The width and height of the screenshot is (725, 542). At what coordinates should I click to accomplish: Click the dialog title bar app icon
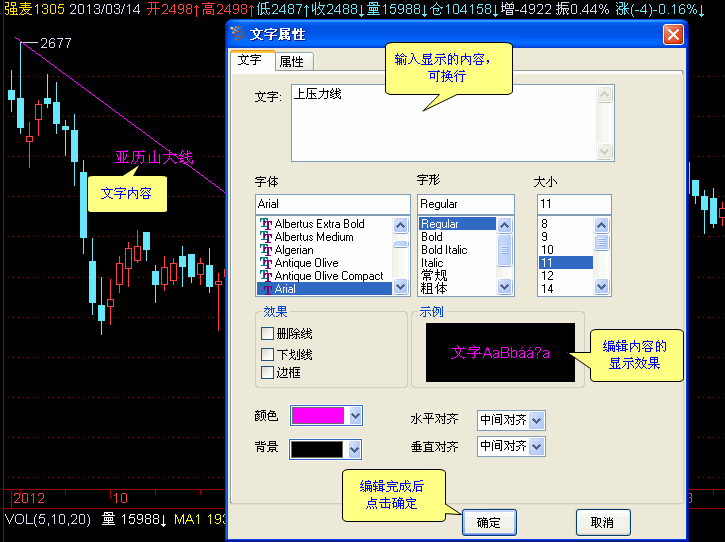(238, 34)
